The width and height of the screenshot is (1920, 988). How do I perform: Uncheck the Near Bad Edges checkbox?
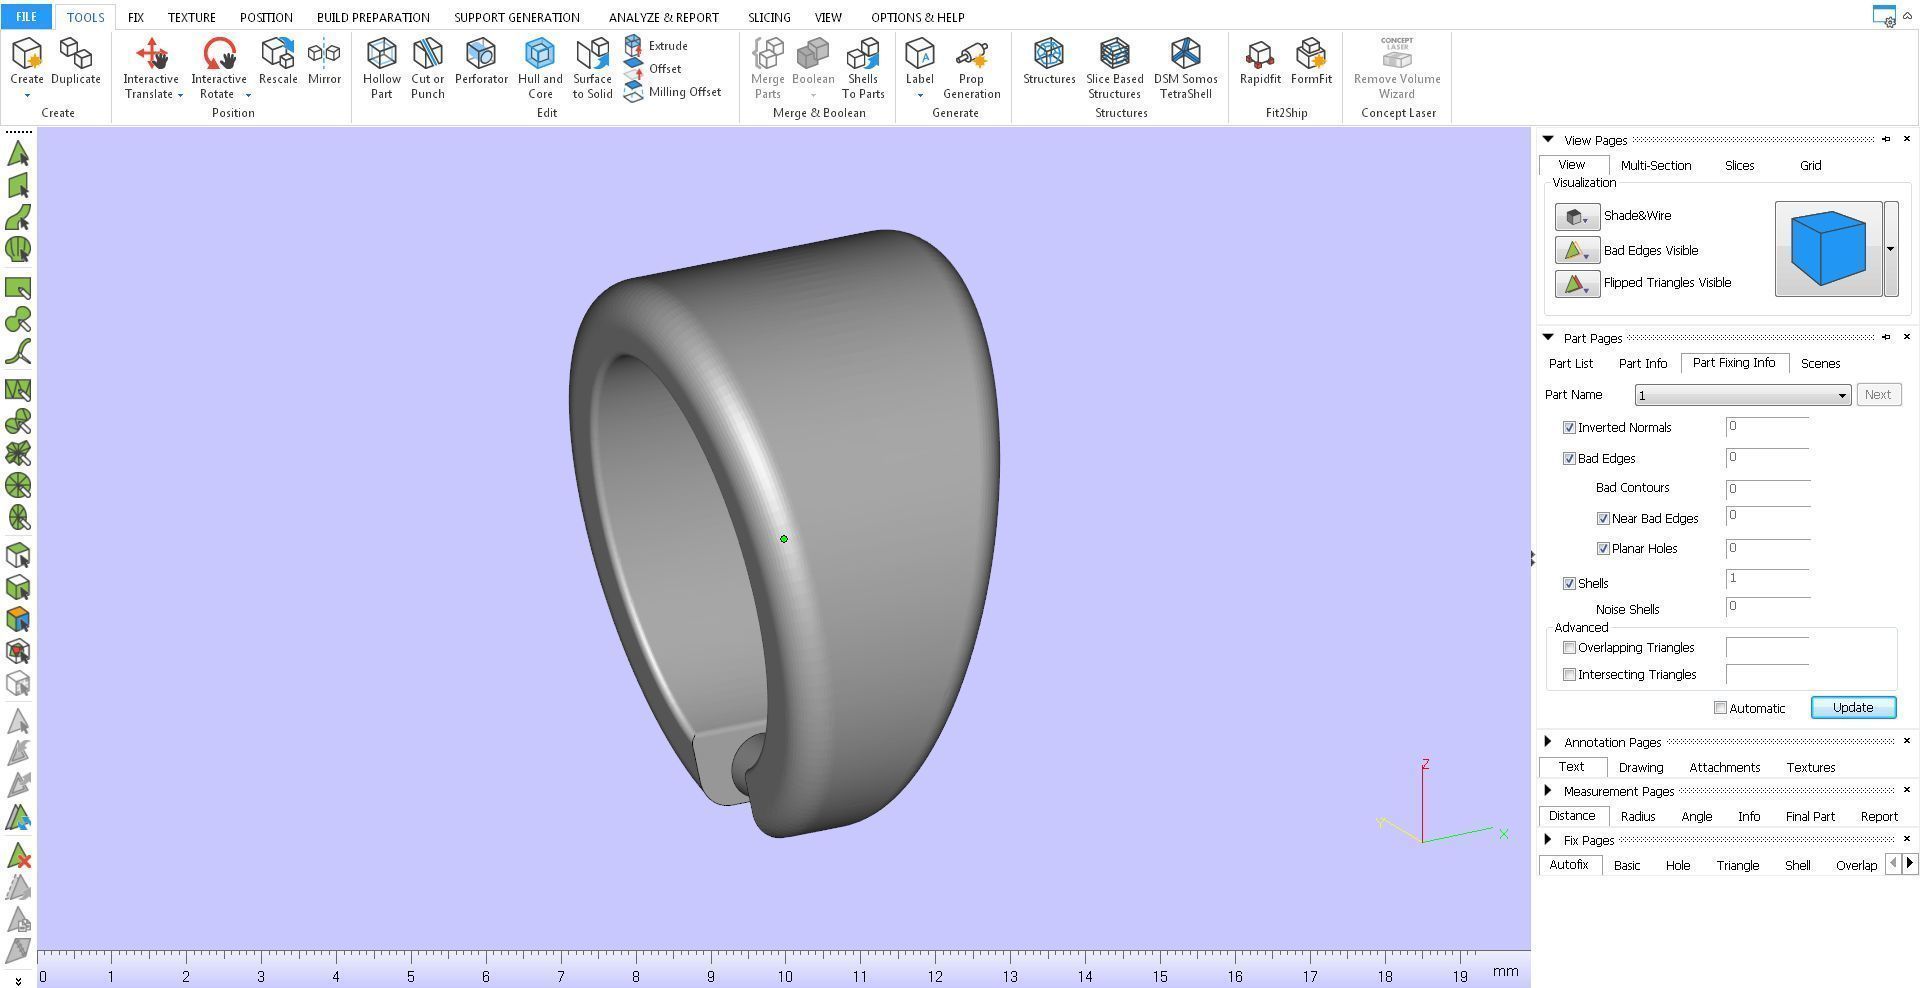[x=1603, y=519]
